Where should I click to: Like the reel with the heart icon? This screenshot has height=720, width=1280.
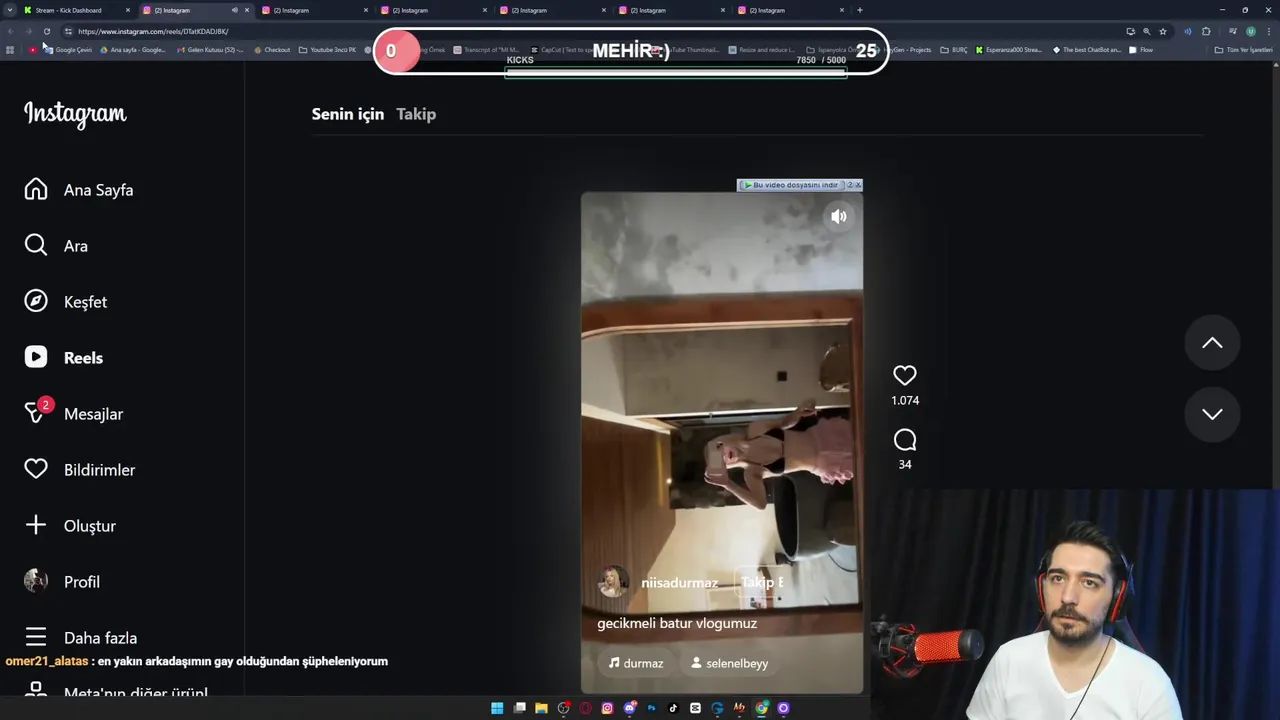click(905, 376)
